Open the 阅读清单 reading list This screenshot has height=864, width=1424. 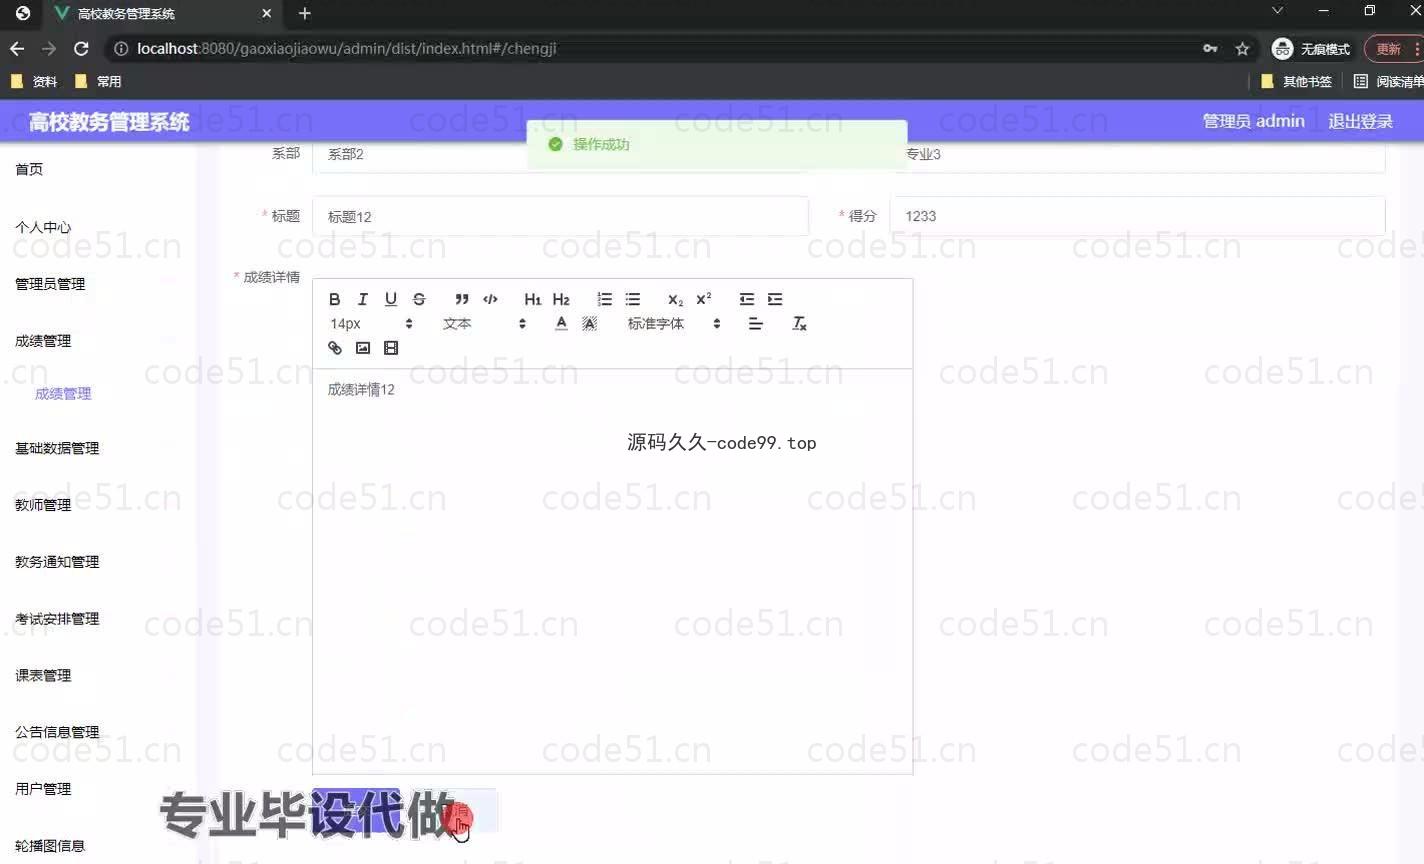[x=1388, y=81]
